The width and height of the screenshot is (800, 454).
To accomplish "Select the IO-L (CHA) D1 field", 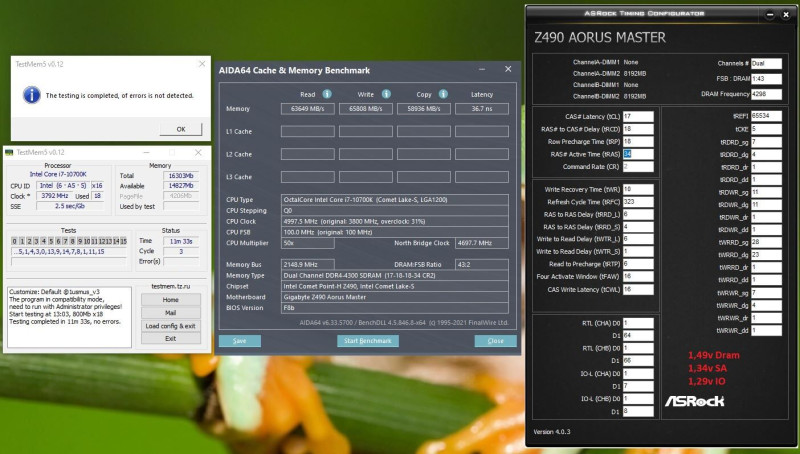I will coord(638,386).
